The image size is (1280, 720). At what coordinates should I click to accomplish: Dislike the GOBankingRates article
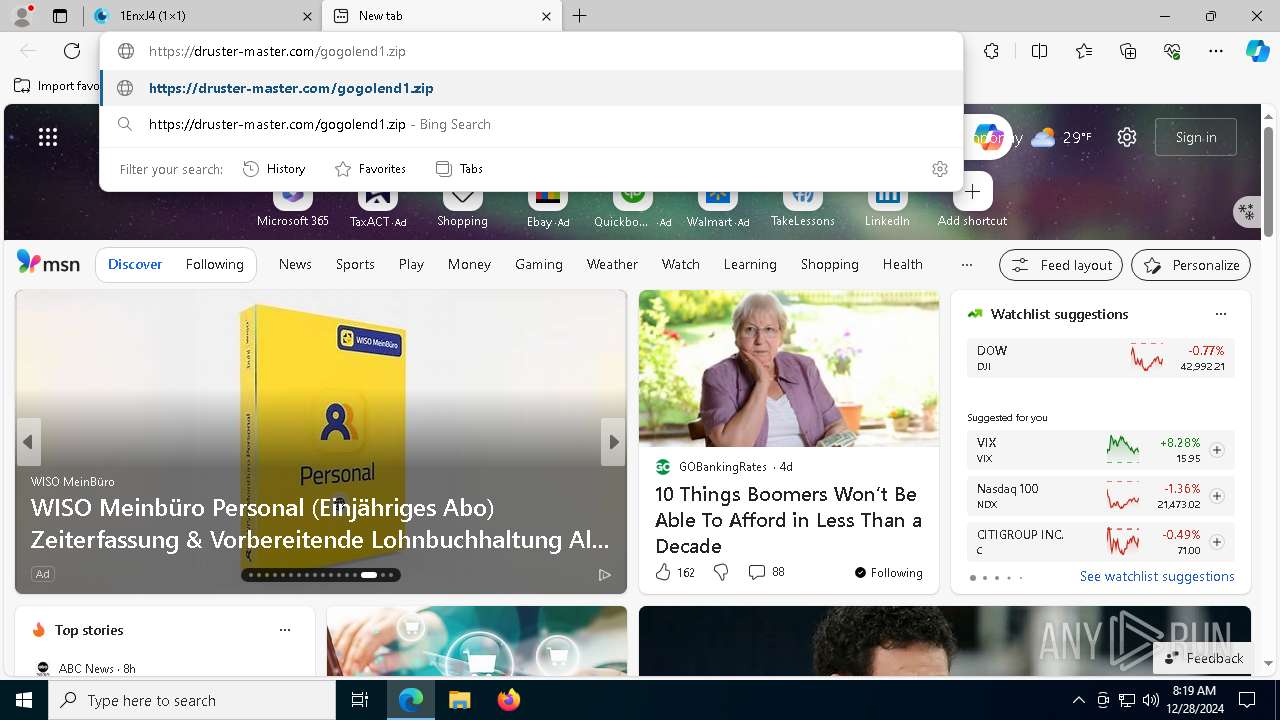pos(720,572)
